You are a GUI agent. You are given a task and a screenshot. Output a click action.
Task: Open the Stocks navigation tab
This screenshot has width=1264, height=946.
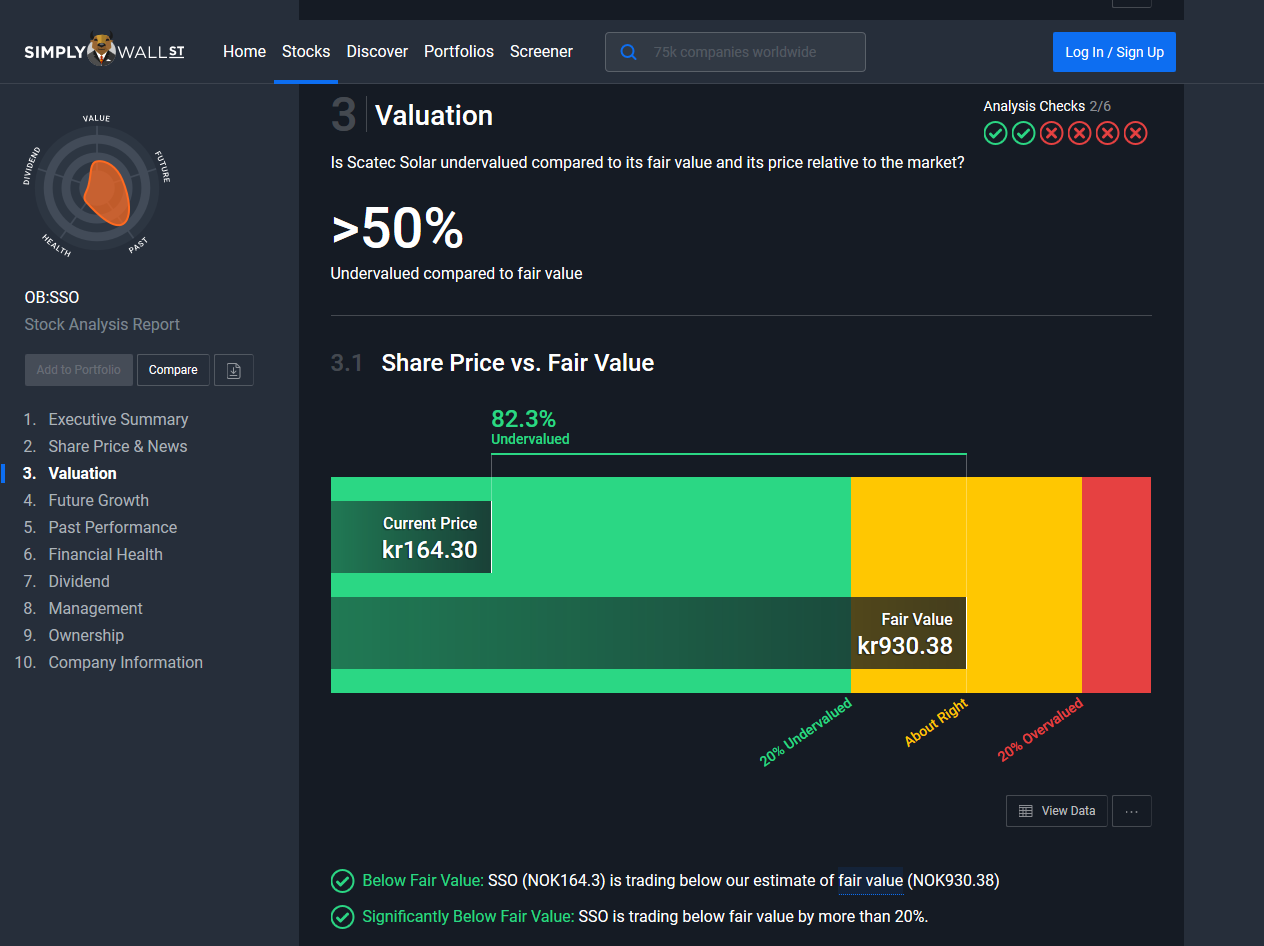tap(306, 52)
